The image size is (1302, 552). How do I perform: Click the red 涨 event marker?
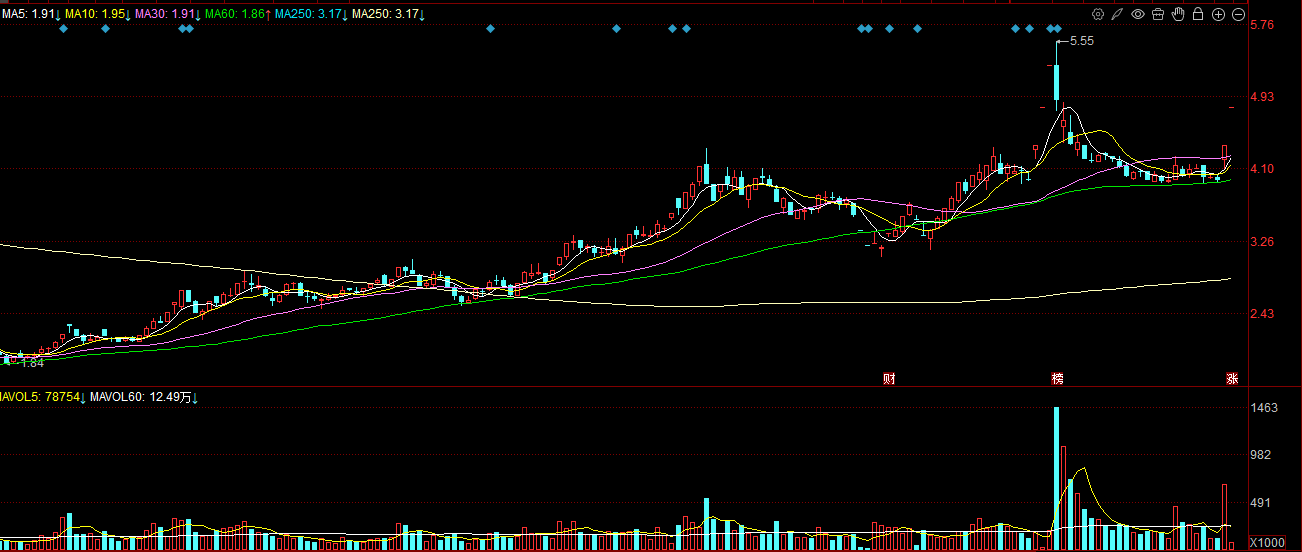pos(1232,378)
